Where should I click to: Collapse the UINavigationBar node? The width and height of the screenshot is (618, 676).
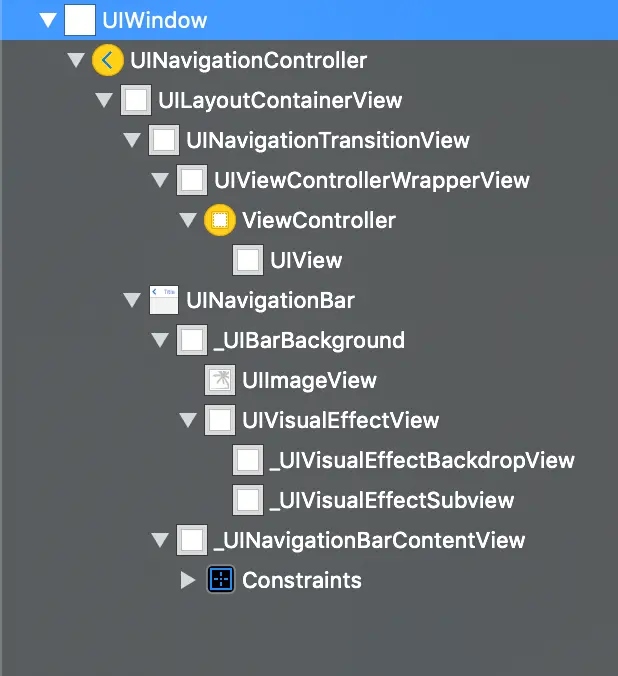pyautogui.click(x=131, y=300)
